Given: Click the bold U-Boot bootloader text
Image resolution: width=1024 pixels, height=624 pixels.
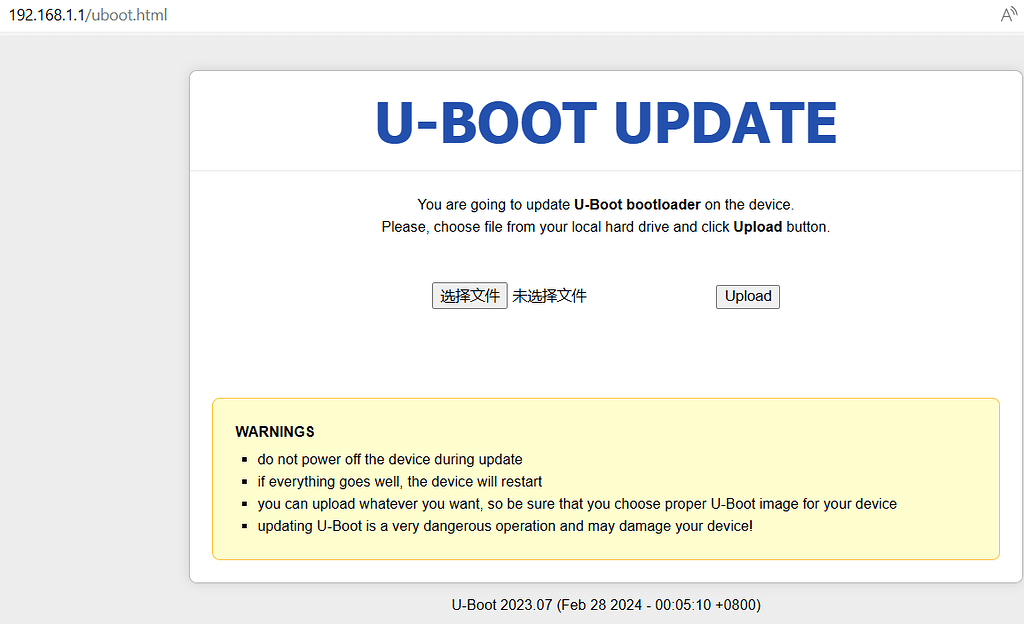Looking at the screenshot, I should 637,204.
